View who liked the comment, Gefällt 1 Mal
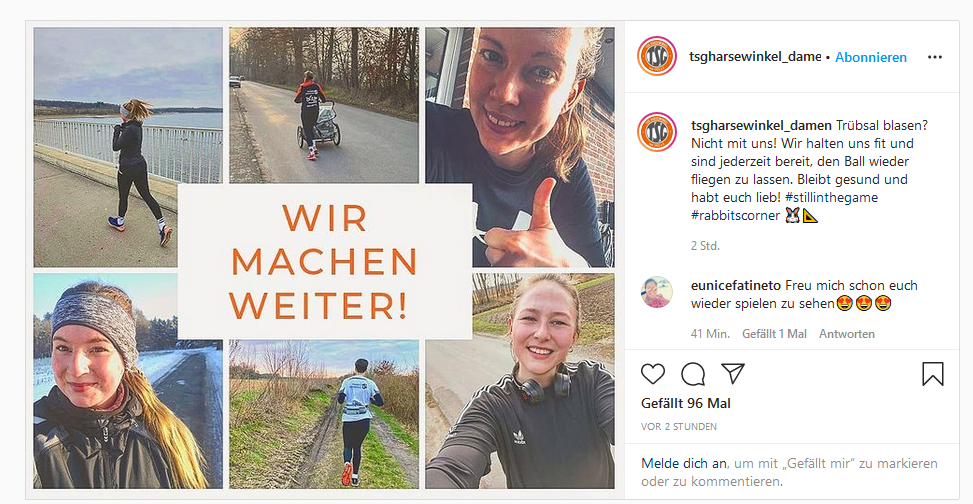Viewport: 973px width, 504px height. (x=774, y=334)
